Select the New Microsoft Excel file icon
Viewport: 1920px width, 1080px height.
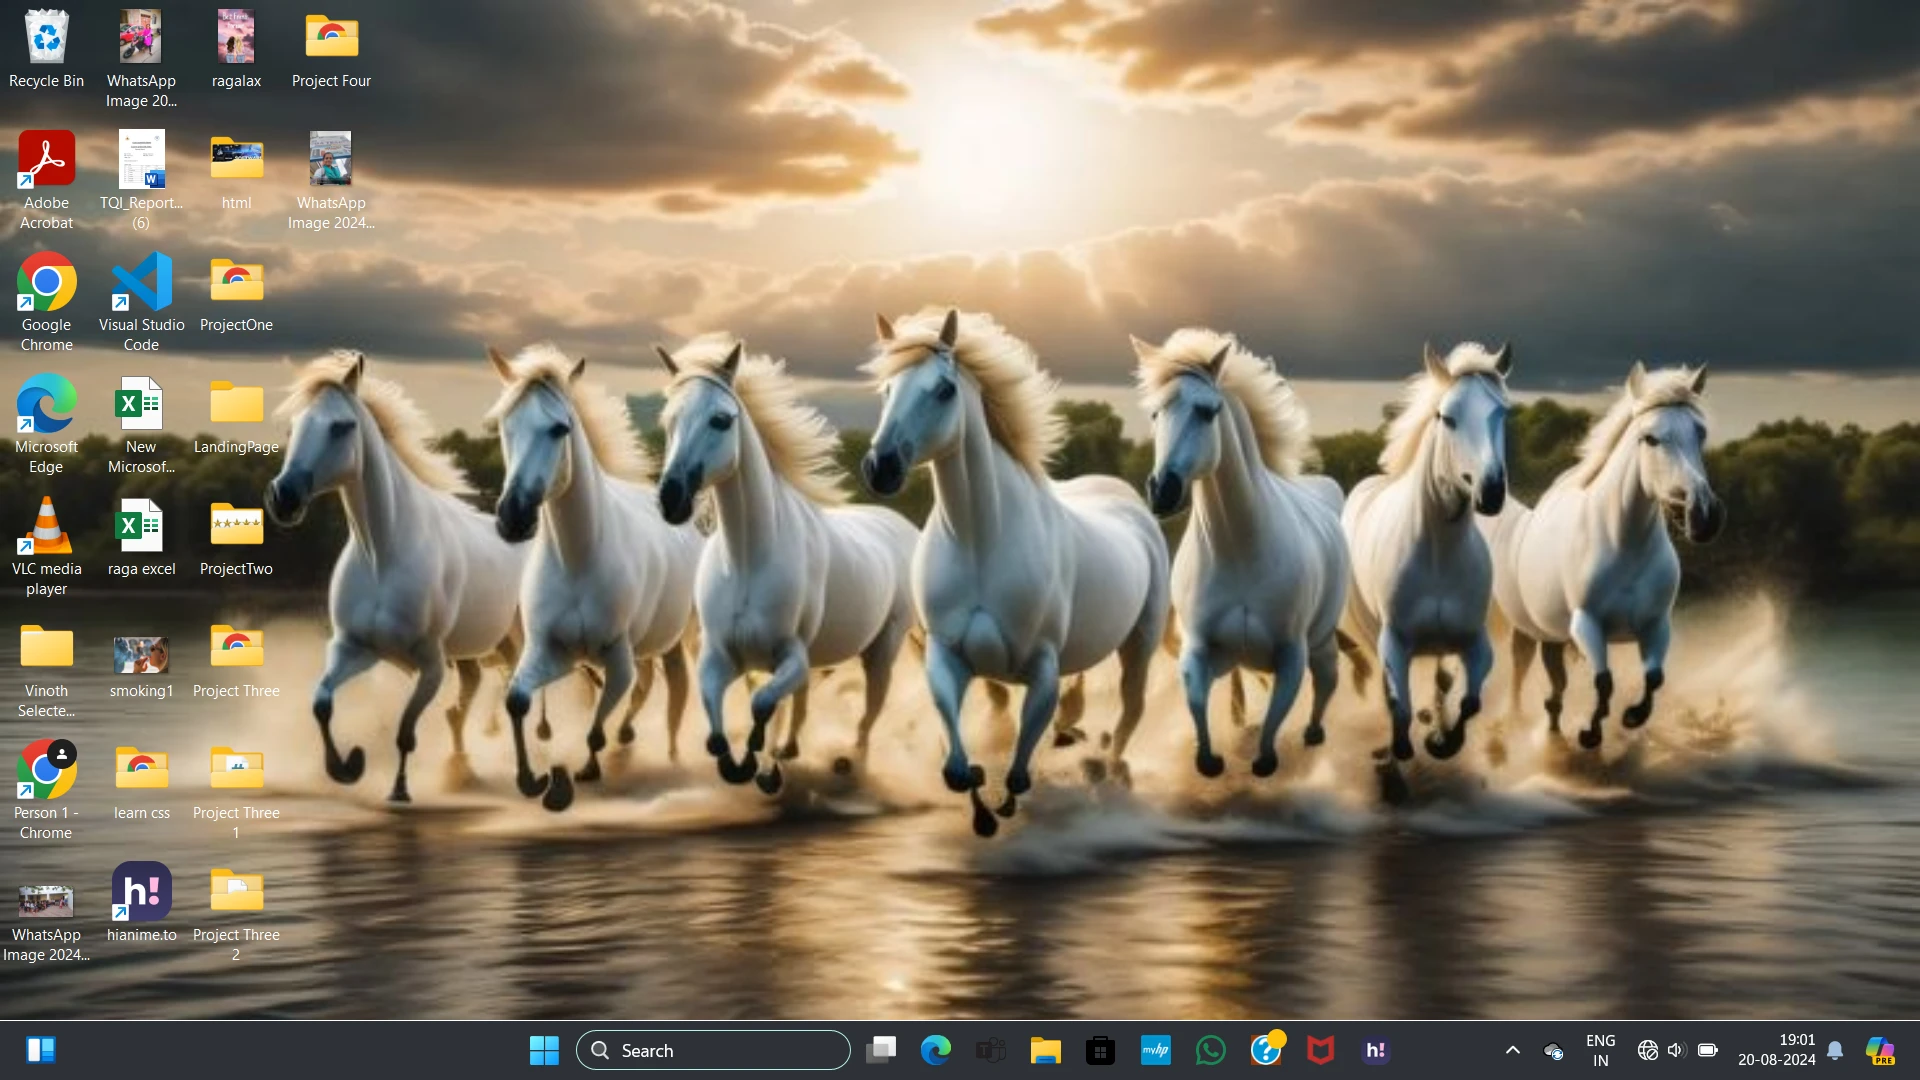pyautogui.click(x=141, y=424)
